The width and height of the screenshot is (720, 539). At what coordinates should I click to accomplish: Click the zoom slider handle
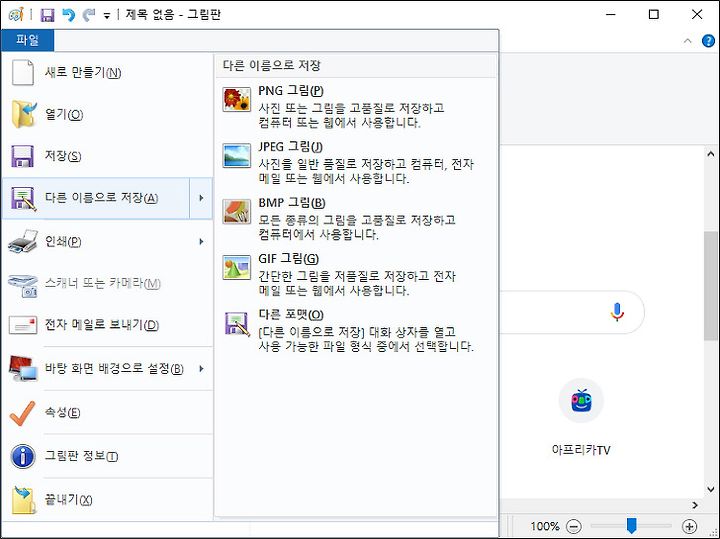pos(632,526)
